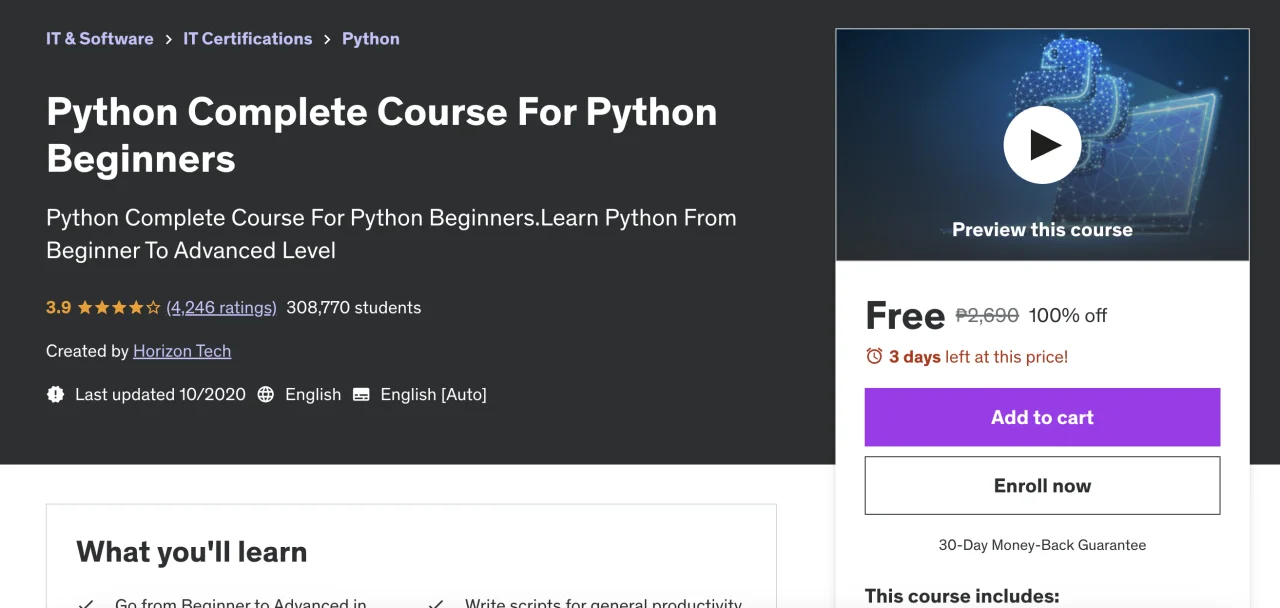This screenshot has width=1280, height=608.
Task: Click the Preview this course label
Action: click(x=1042, y=230)
